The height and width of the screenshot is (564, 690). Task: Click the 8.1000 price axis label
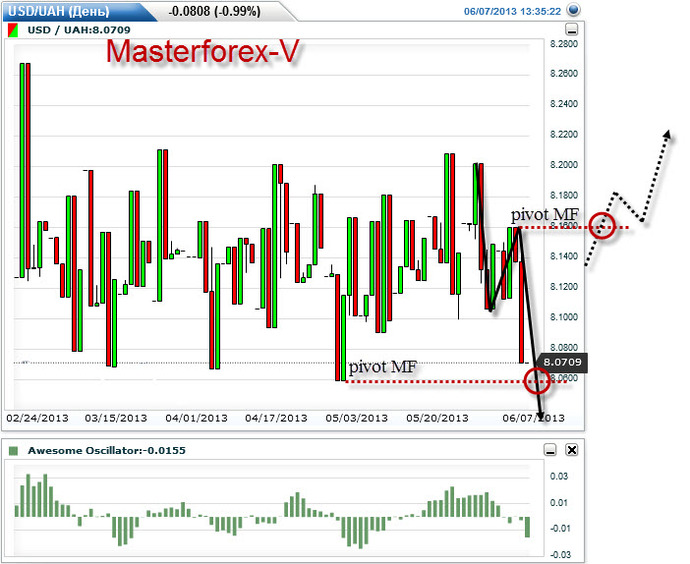pyautogui.click(x=564, y=317)
